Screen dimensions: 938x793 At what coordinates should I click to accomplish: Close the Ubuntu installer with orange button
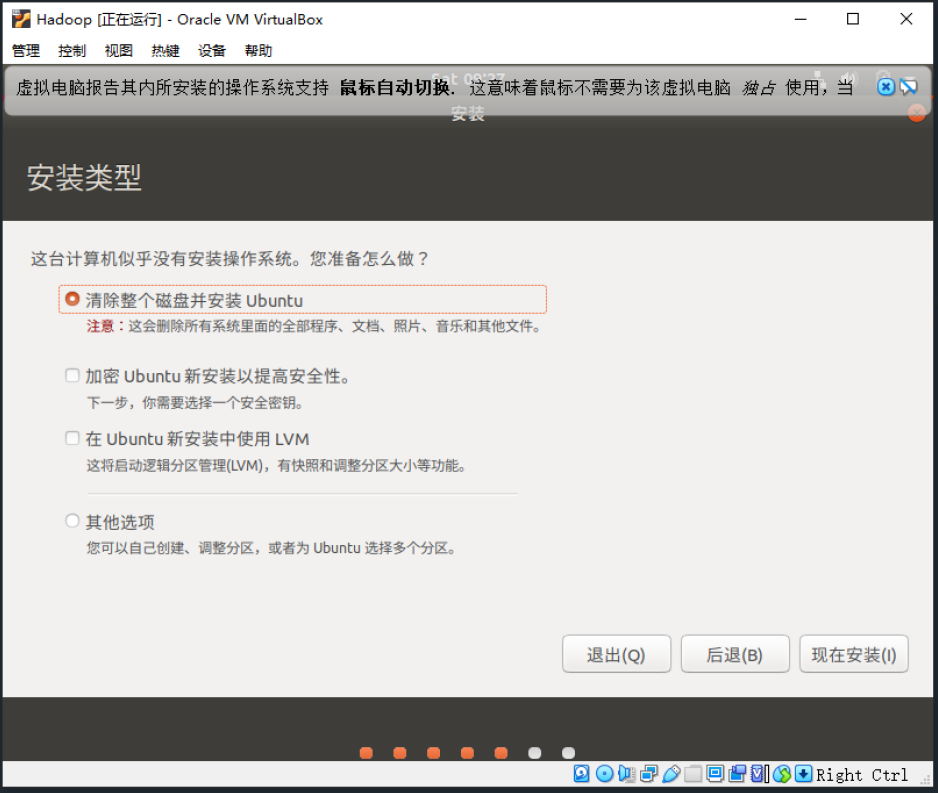pos(916,112)
